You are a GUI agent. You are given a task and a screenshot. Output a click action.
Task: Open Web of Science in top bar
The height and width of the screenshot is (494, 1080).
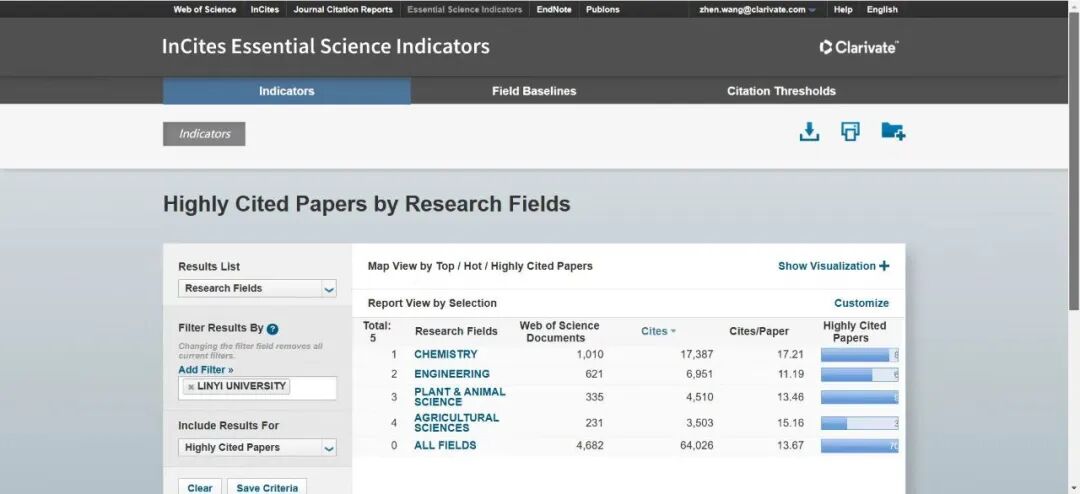point(205,10)
